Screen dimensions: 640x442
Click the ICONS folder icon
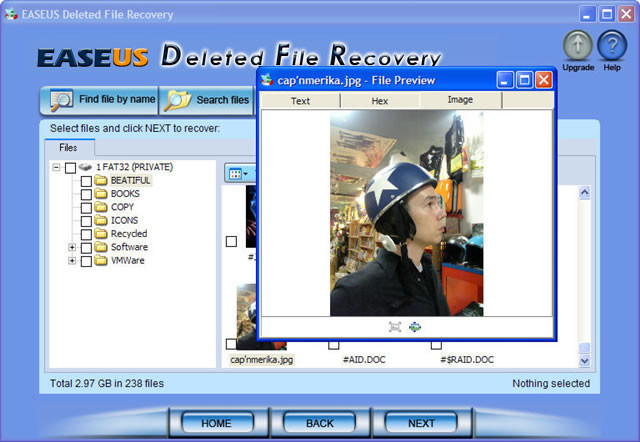coord(100,220)
